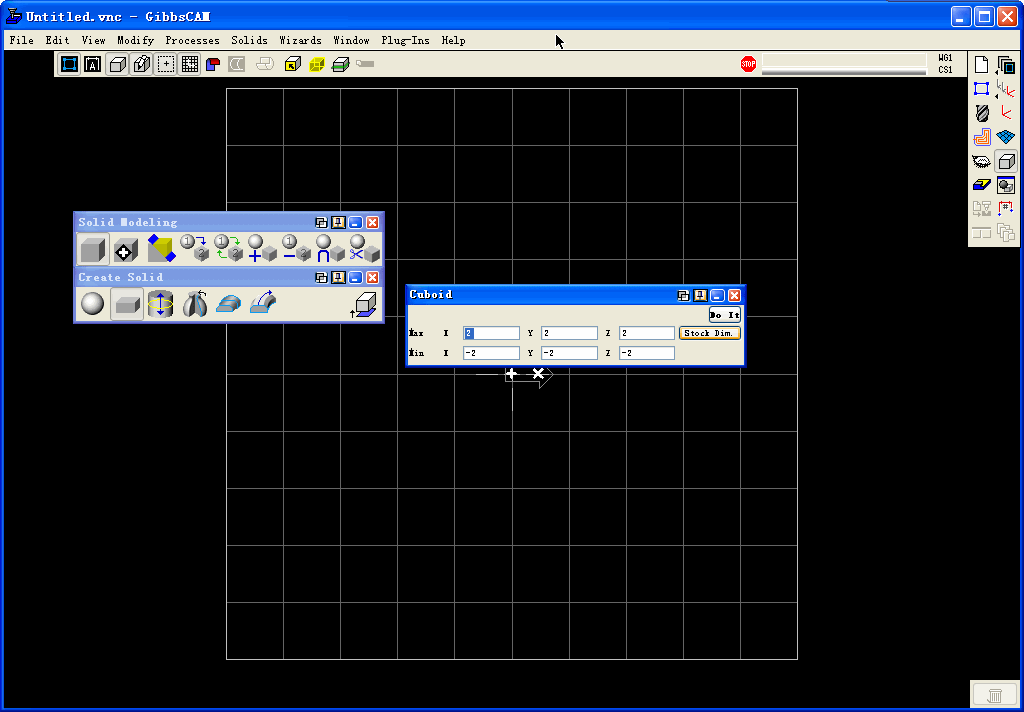This screenshot has width=1024, height=712.
Task: Open the Edit menu
Action: [57, 40]
